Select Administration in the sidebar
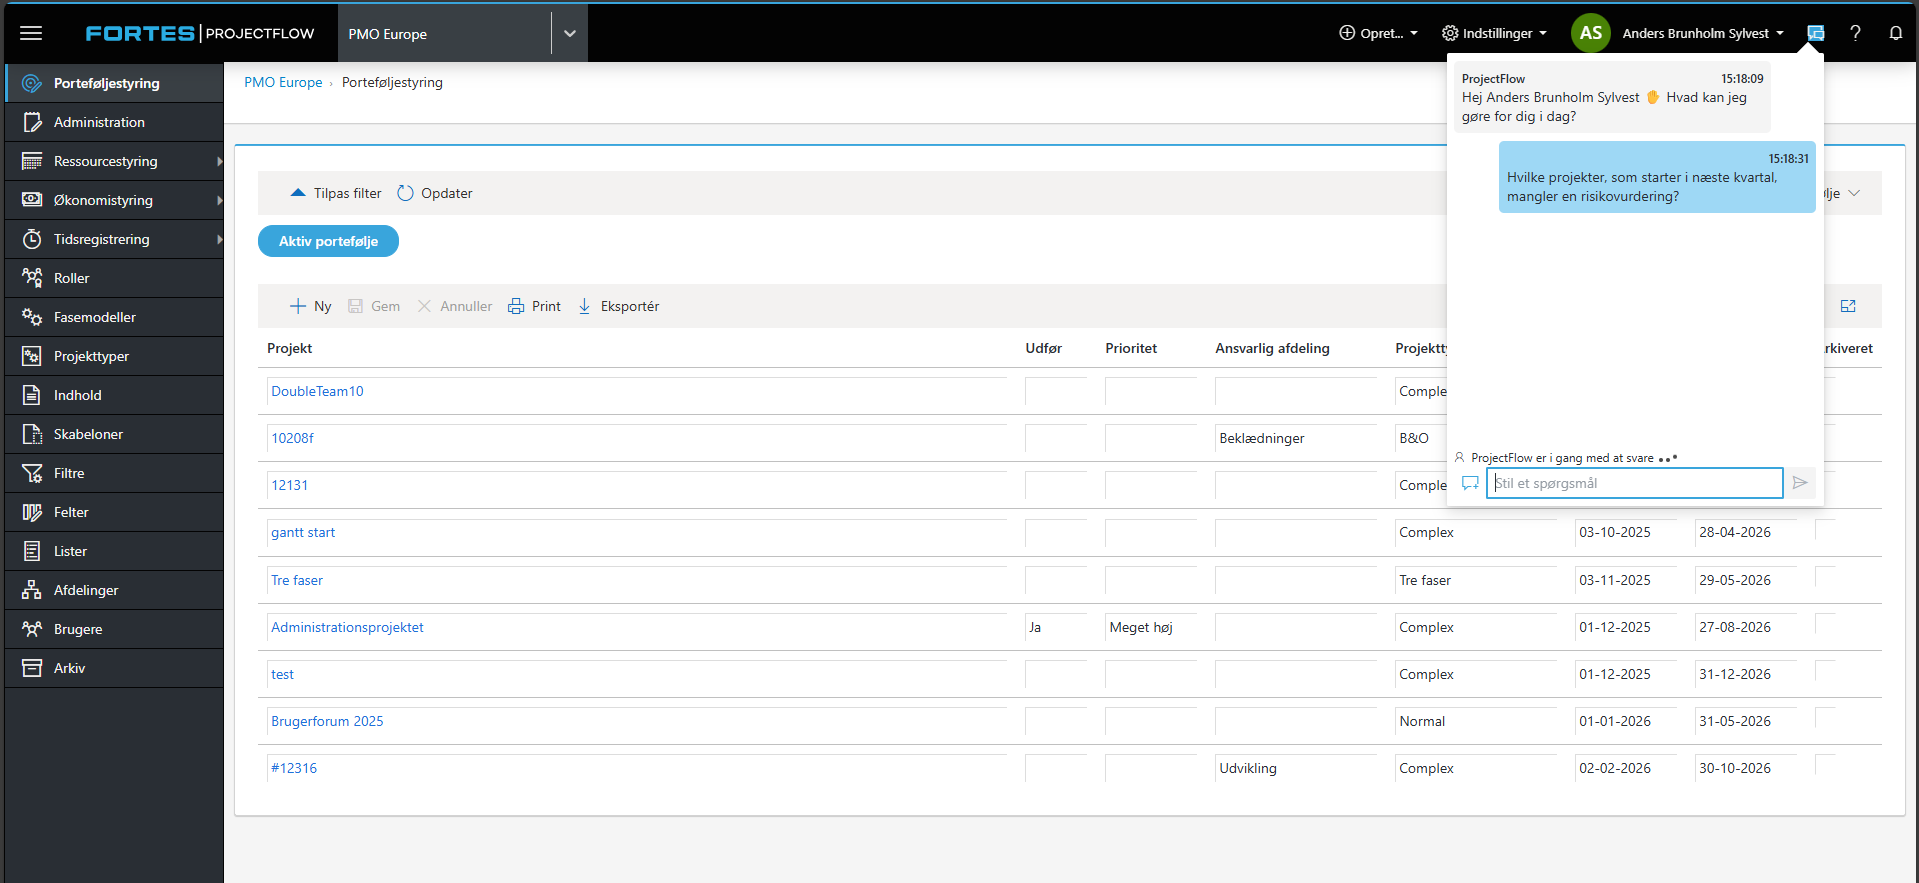Viewport: 1919px width, 883px height. pyautogui.click(x=114, y=122)
